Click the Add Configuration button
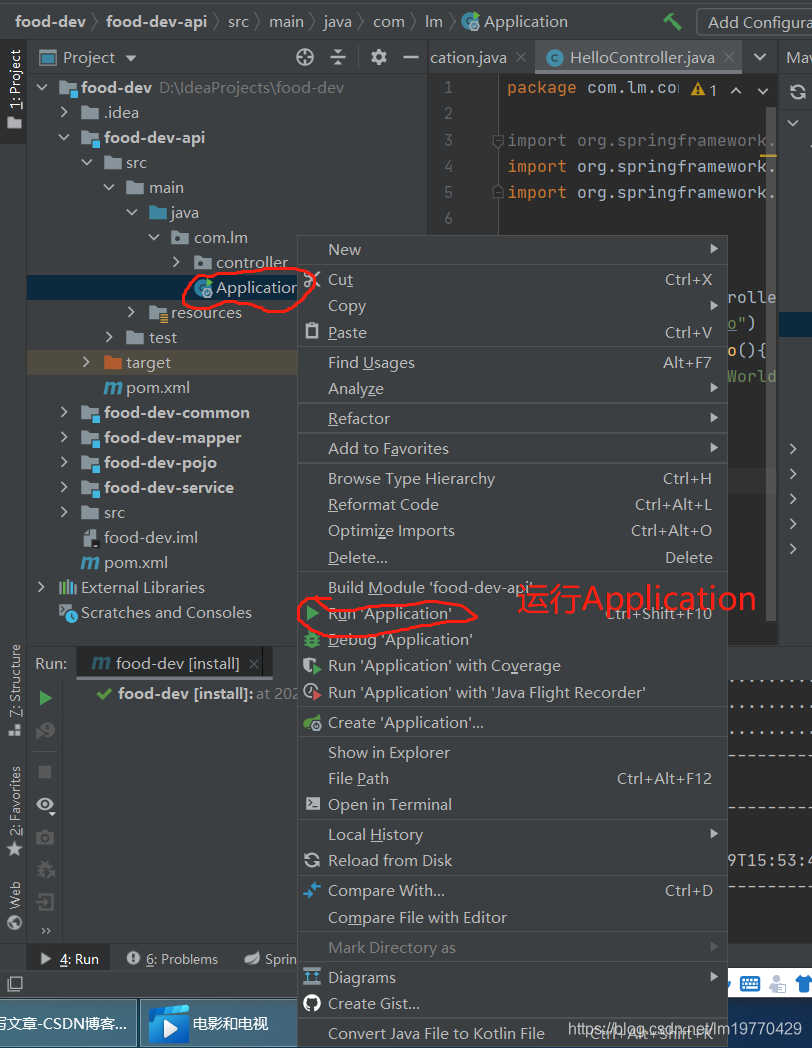812x1048 pixels. (755, 22)
